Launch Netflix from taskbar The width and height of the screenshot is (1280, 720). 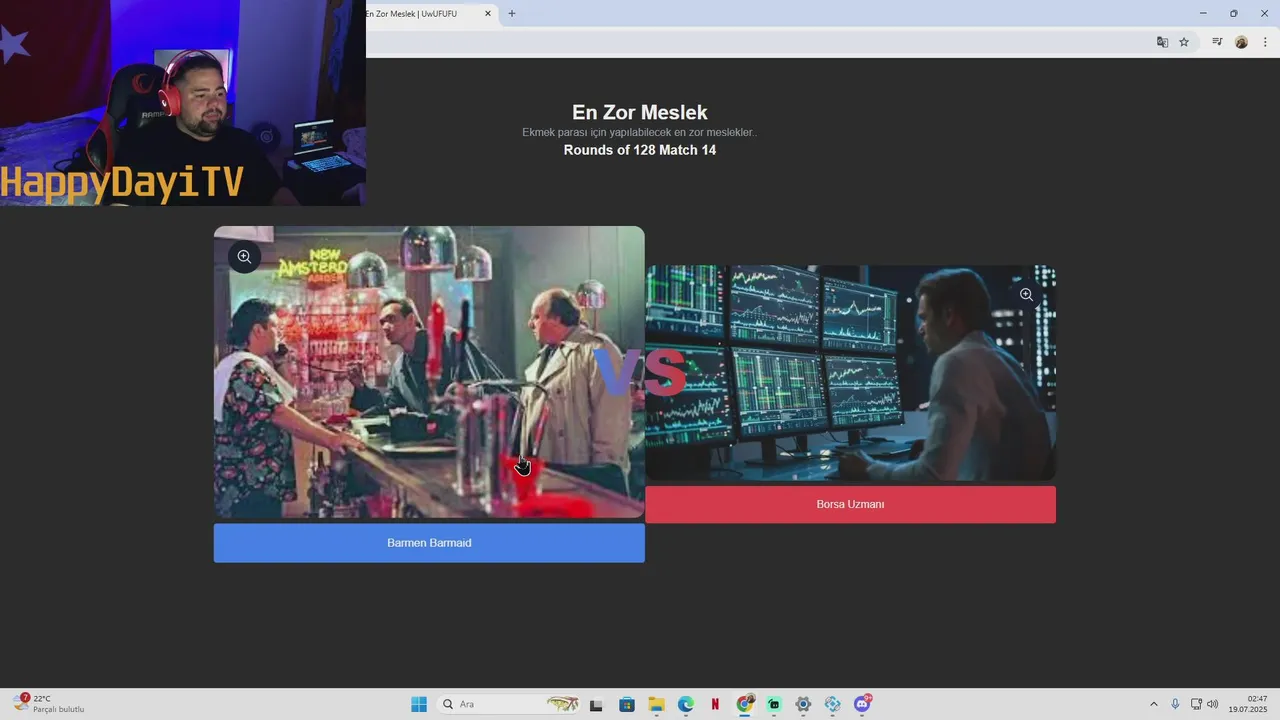(x=715, y=704)
